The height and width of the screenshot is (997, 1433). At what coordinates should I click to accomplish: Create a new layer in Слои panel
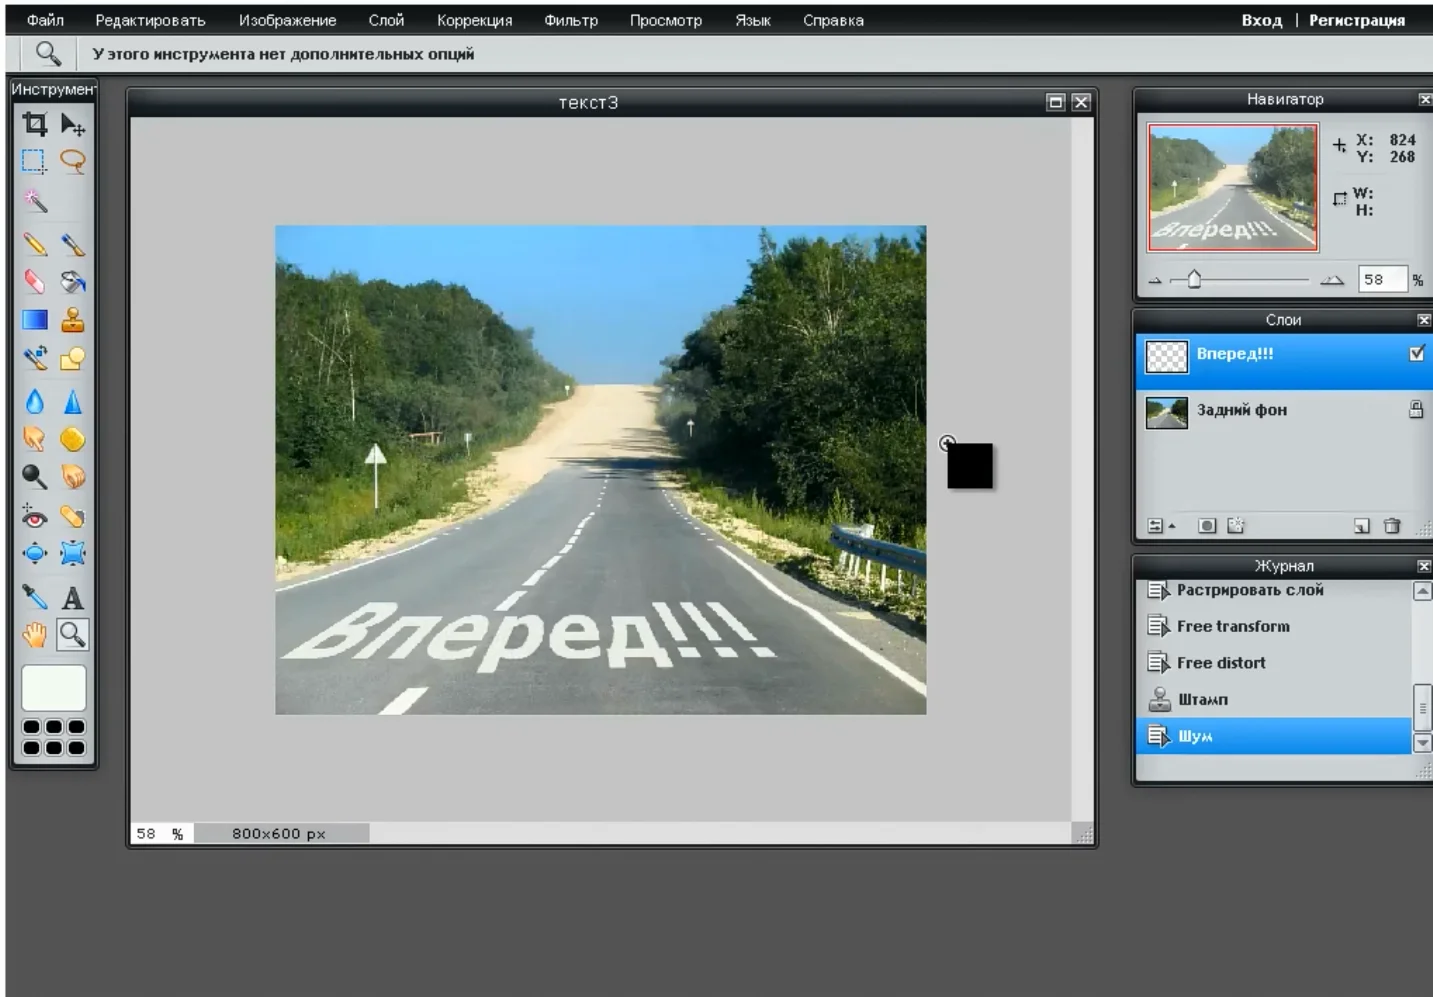1361,526
